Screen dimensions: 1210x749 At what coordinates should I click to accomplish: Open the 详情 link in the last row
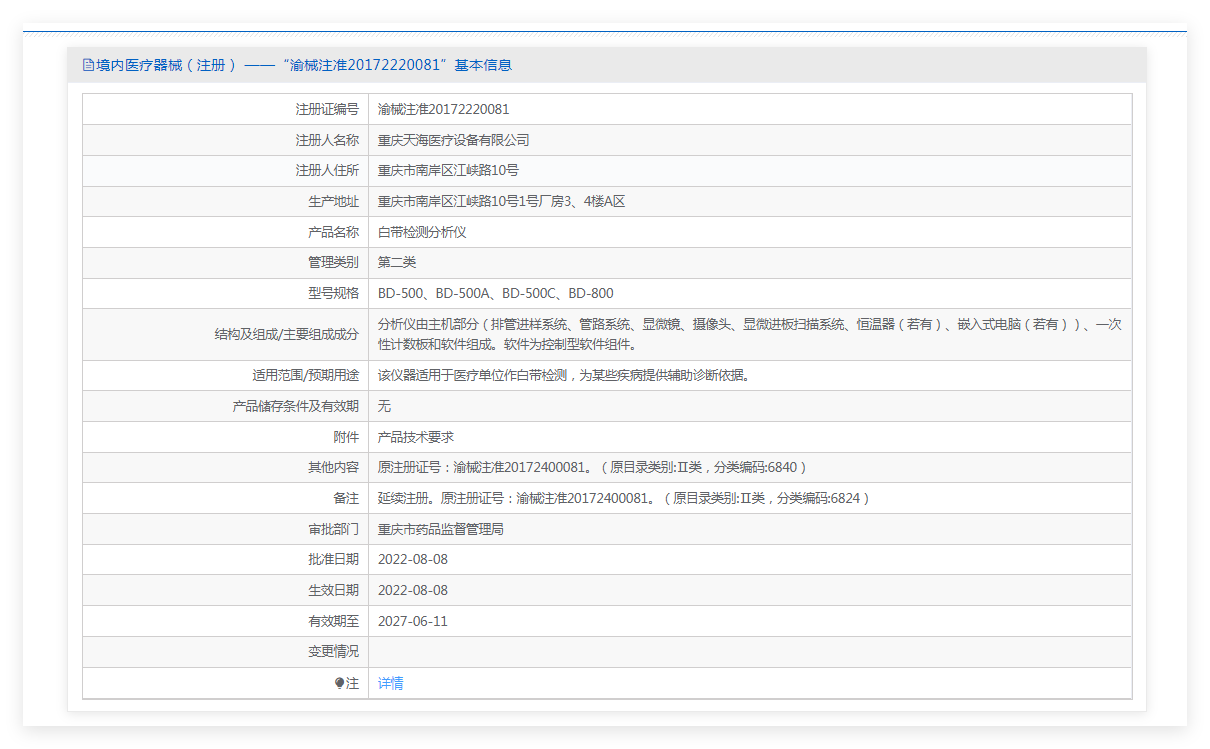(391, 683)
